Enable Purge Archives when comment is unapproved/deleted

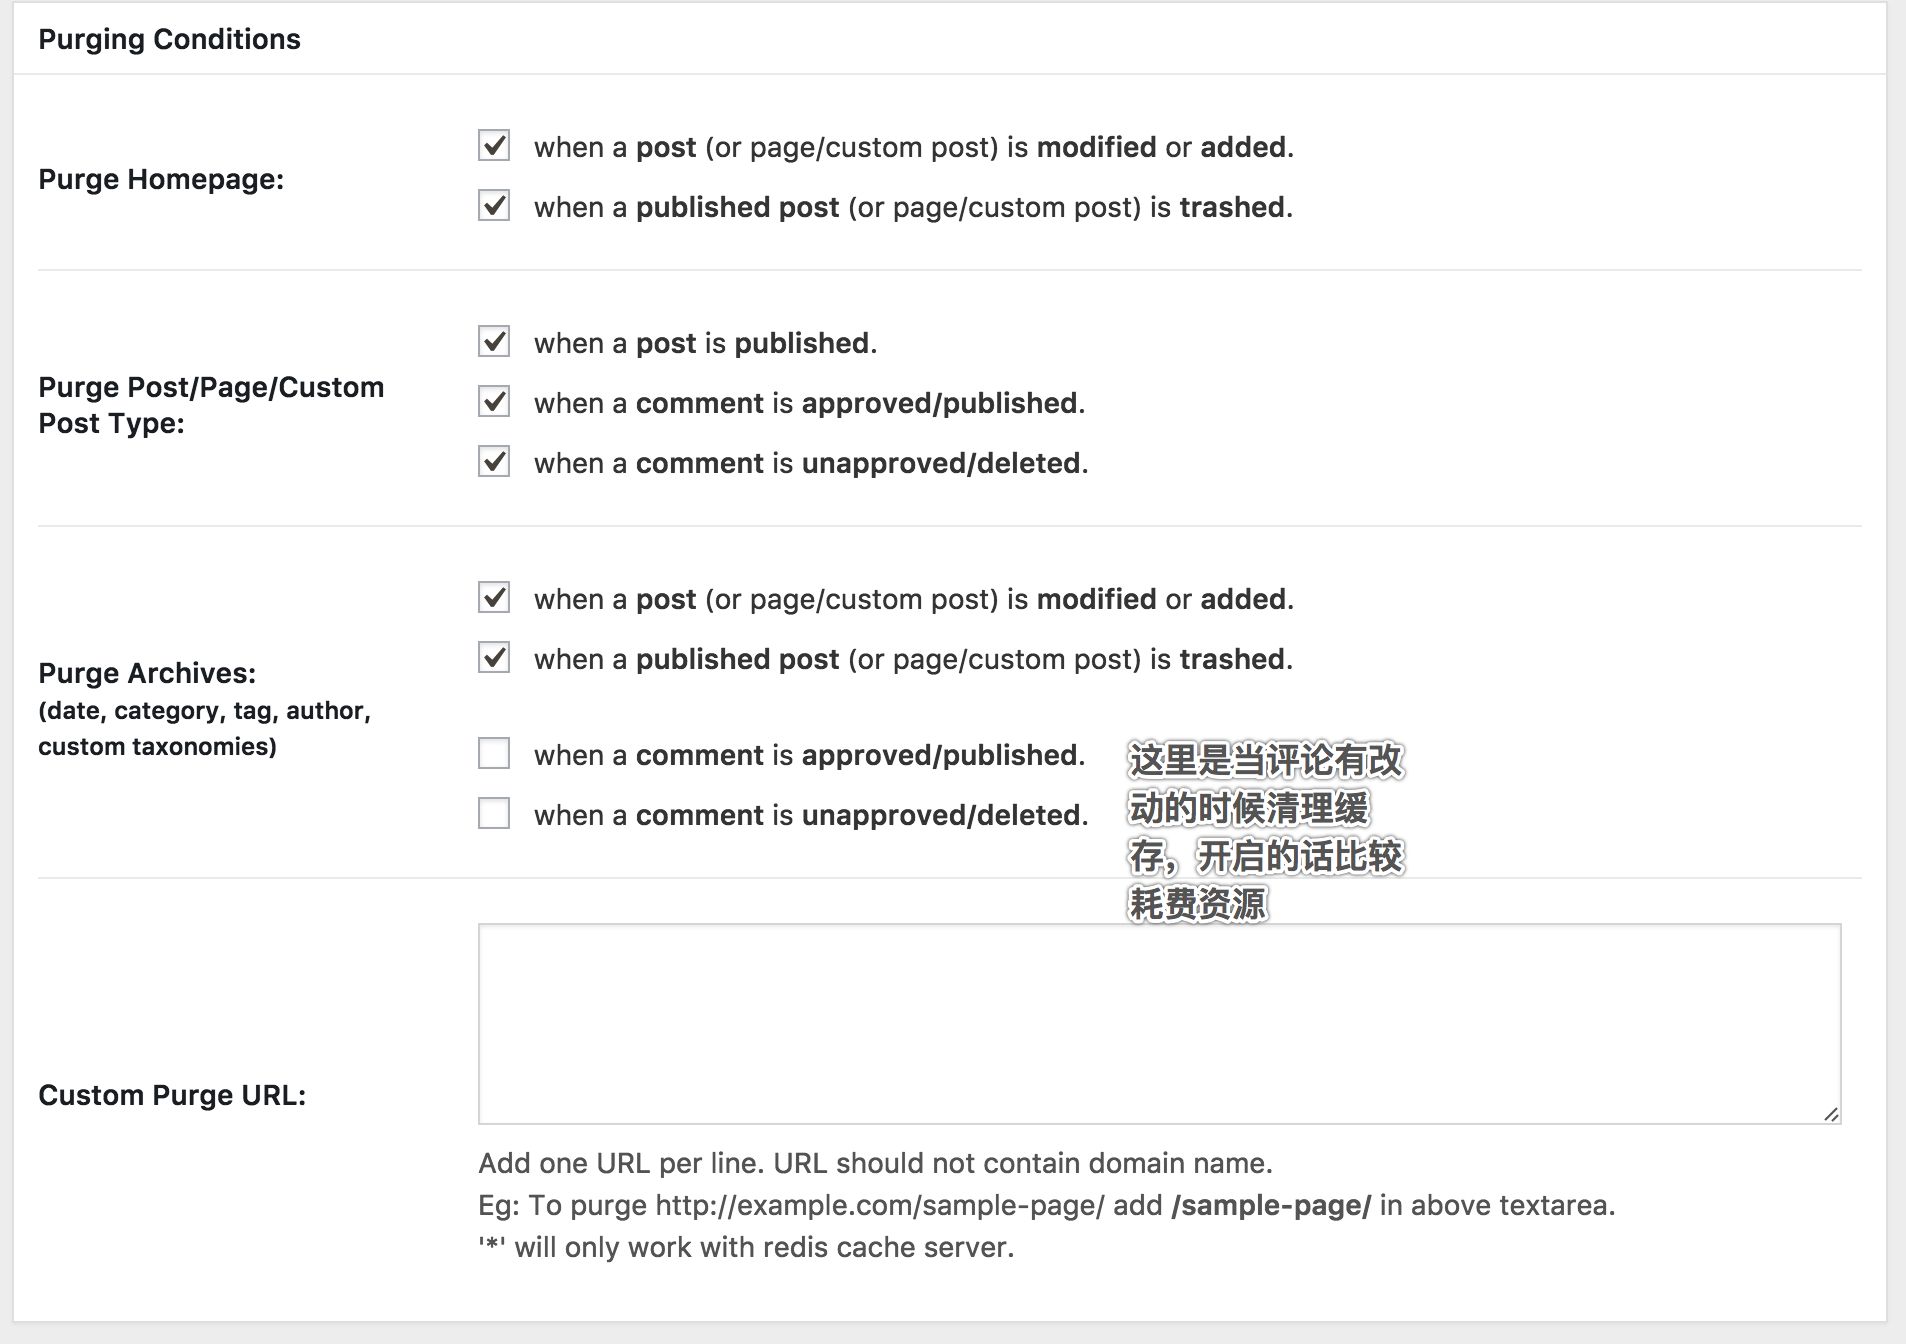[x=494, y=814]
